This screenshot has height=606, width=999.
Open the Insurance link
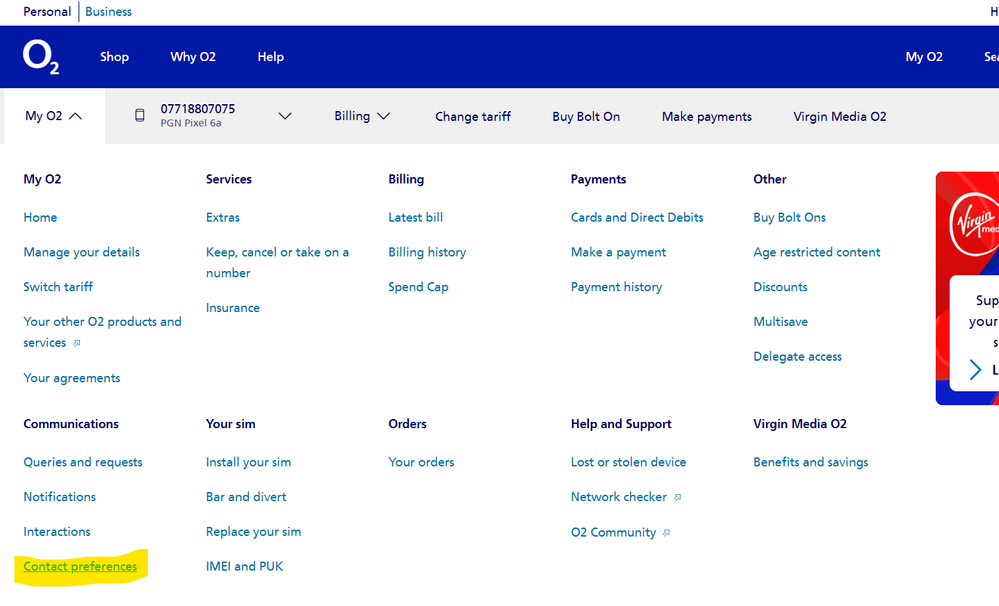[233, 308]
